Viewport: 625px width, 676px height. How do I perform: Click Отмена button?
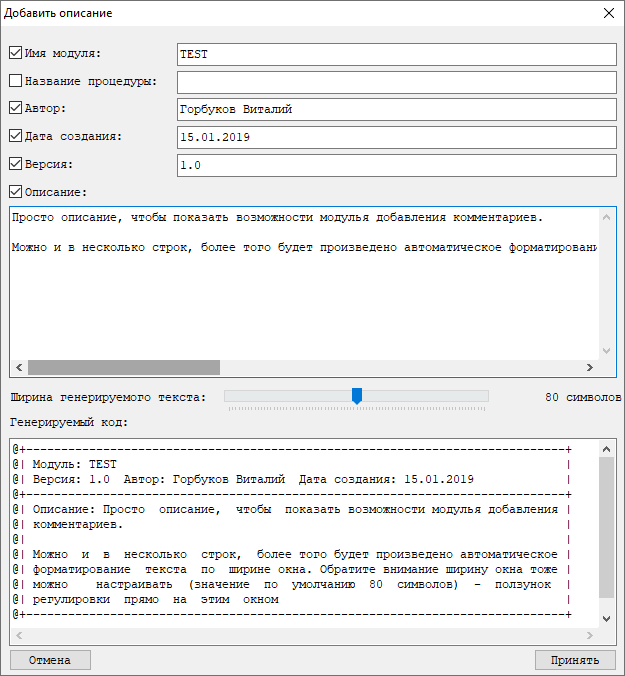click(50, 660)
